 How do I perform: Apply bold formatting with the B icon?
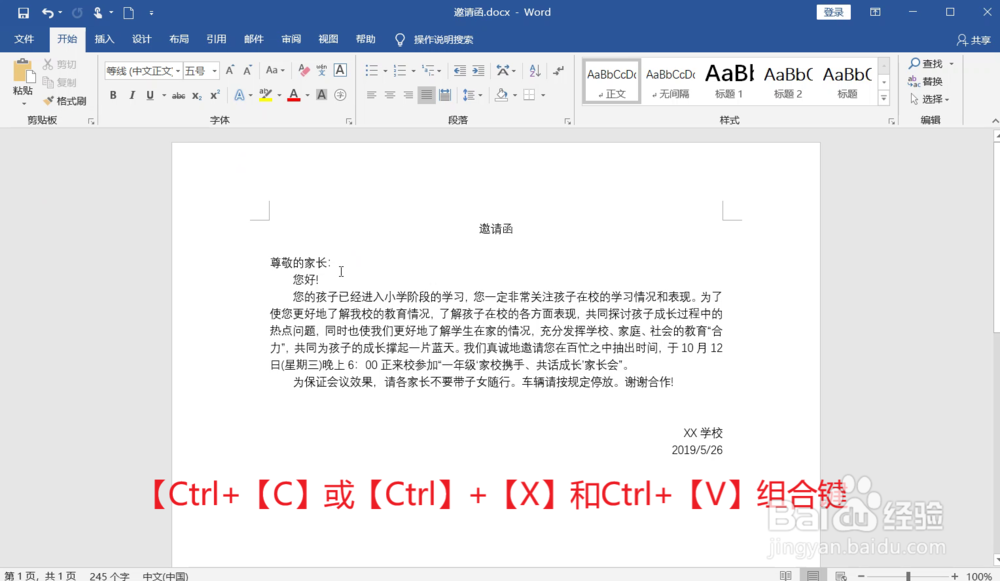coord(113,95)
